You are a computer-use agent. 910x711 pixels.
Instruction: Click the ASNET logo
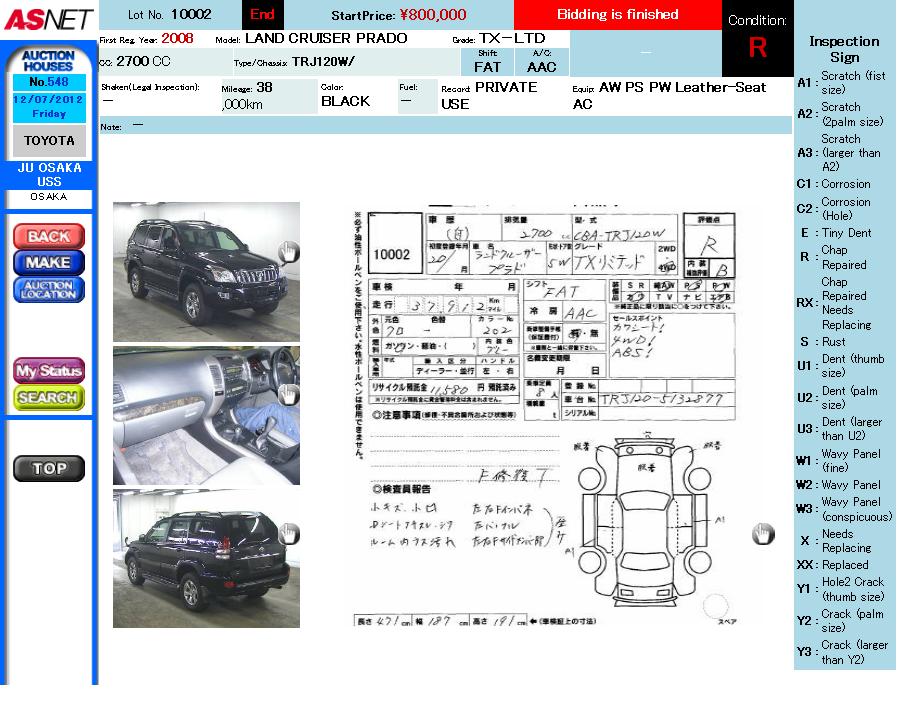click(x=49, y=19)
